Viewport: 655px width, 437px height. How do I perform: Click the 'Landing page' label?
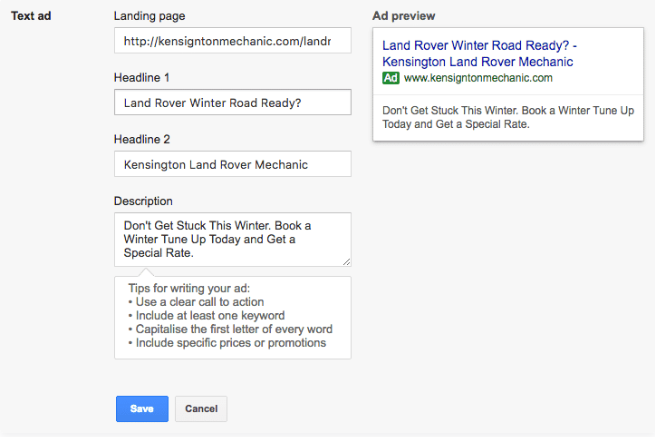150,16
